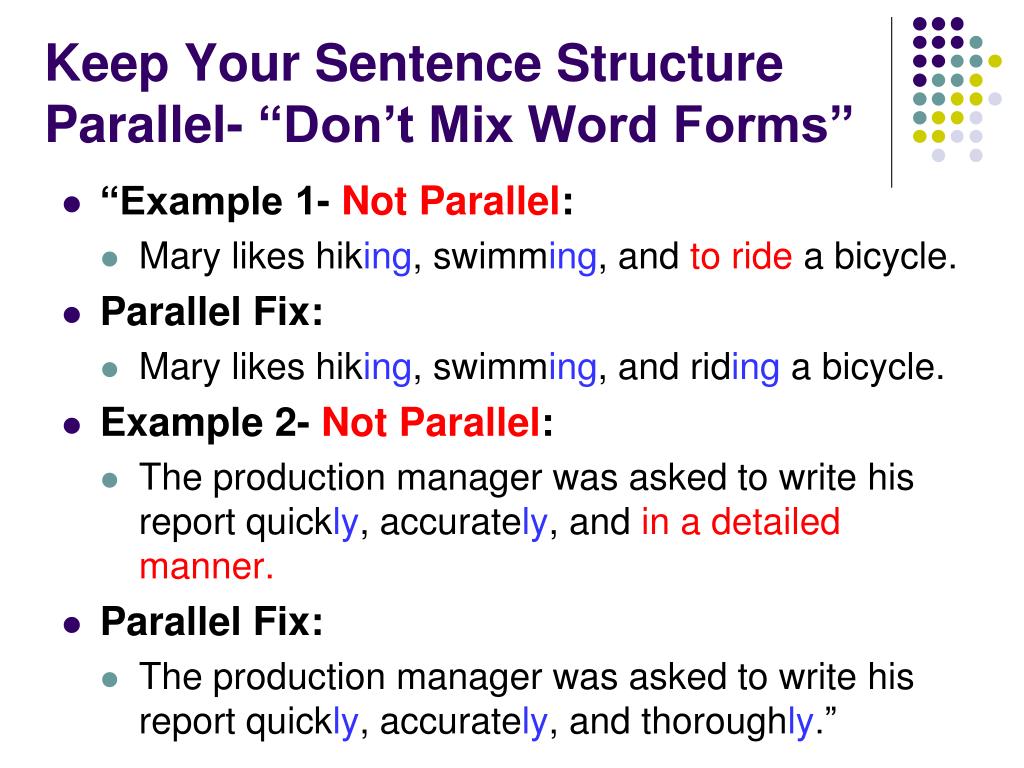The height and width of the screenshot is (768, 1024).
Task: Click the vertical divider line near the title
Action: (891, 103)
